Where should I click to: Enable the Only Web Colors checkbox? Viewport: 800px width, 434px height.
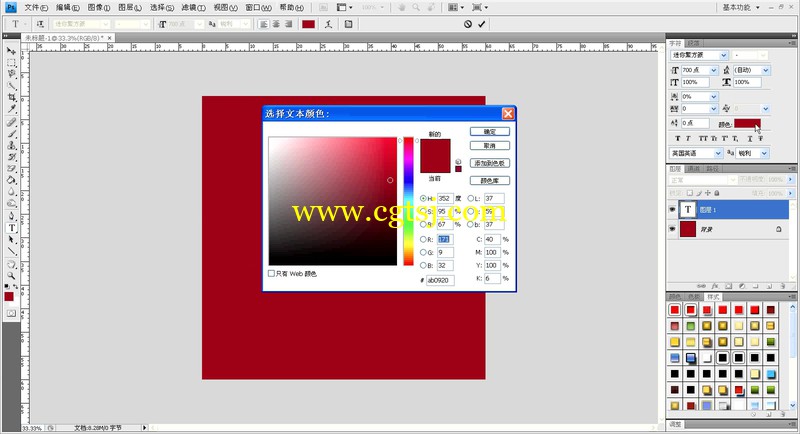(x=271, y=274)
